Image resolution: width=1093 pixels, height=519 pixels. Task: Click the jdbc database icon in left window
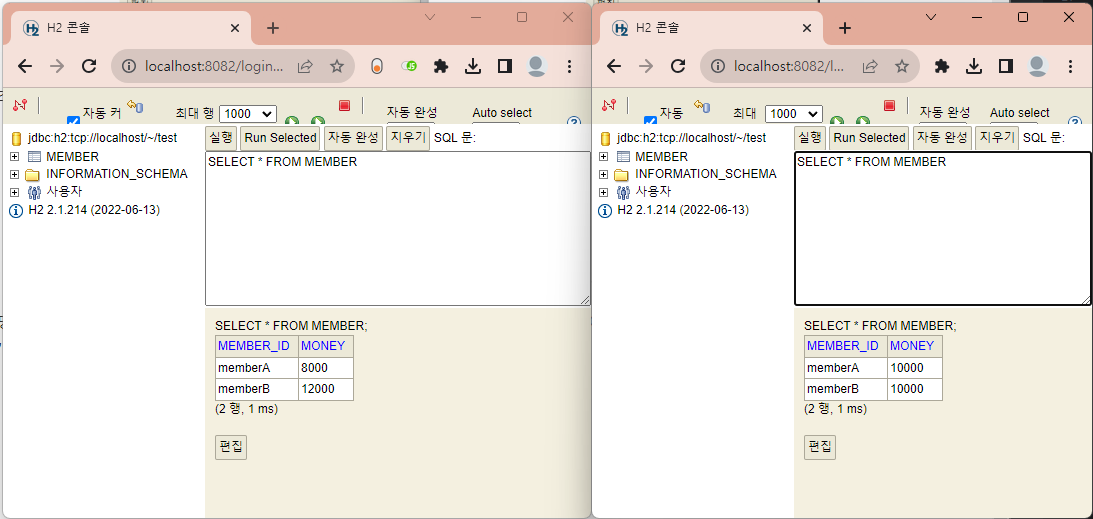[x=16, y=138]
